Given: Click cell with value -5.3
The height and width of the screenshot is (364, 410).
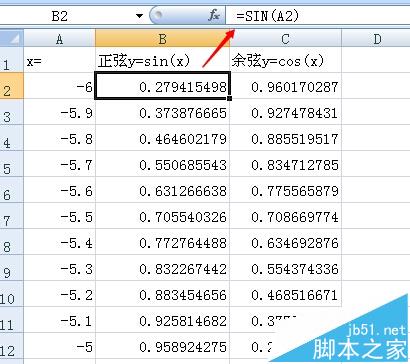Looking at the screenshot, I should pos(60,268).
